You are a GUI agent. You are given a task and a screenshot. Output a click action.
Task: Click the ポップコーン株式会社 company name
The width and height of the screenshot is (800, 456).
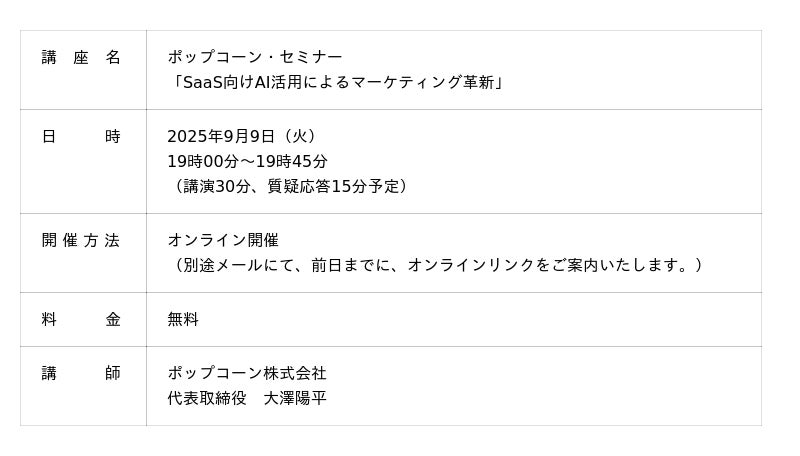click(246, 374)
